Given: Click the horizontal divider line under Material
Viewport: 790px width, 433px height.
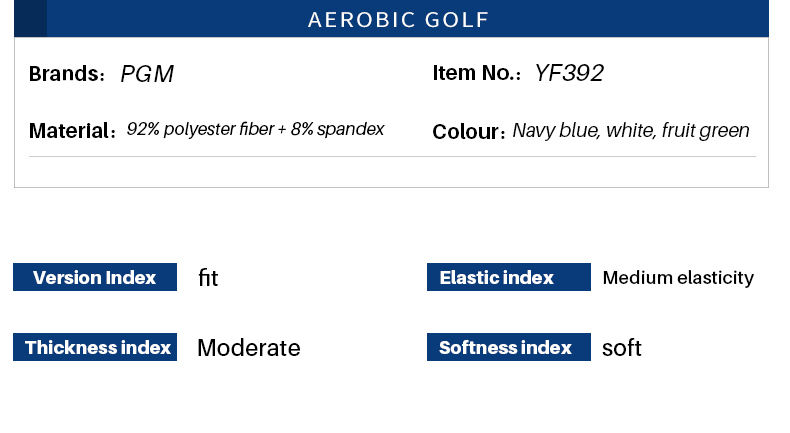Looking at the screenshot, I should [392, 156].
